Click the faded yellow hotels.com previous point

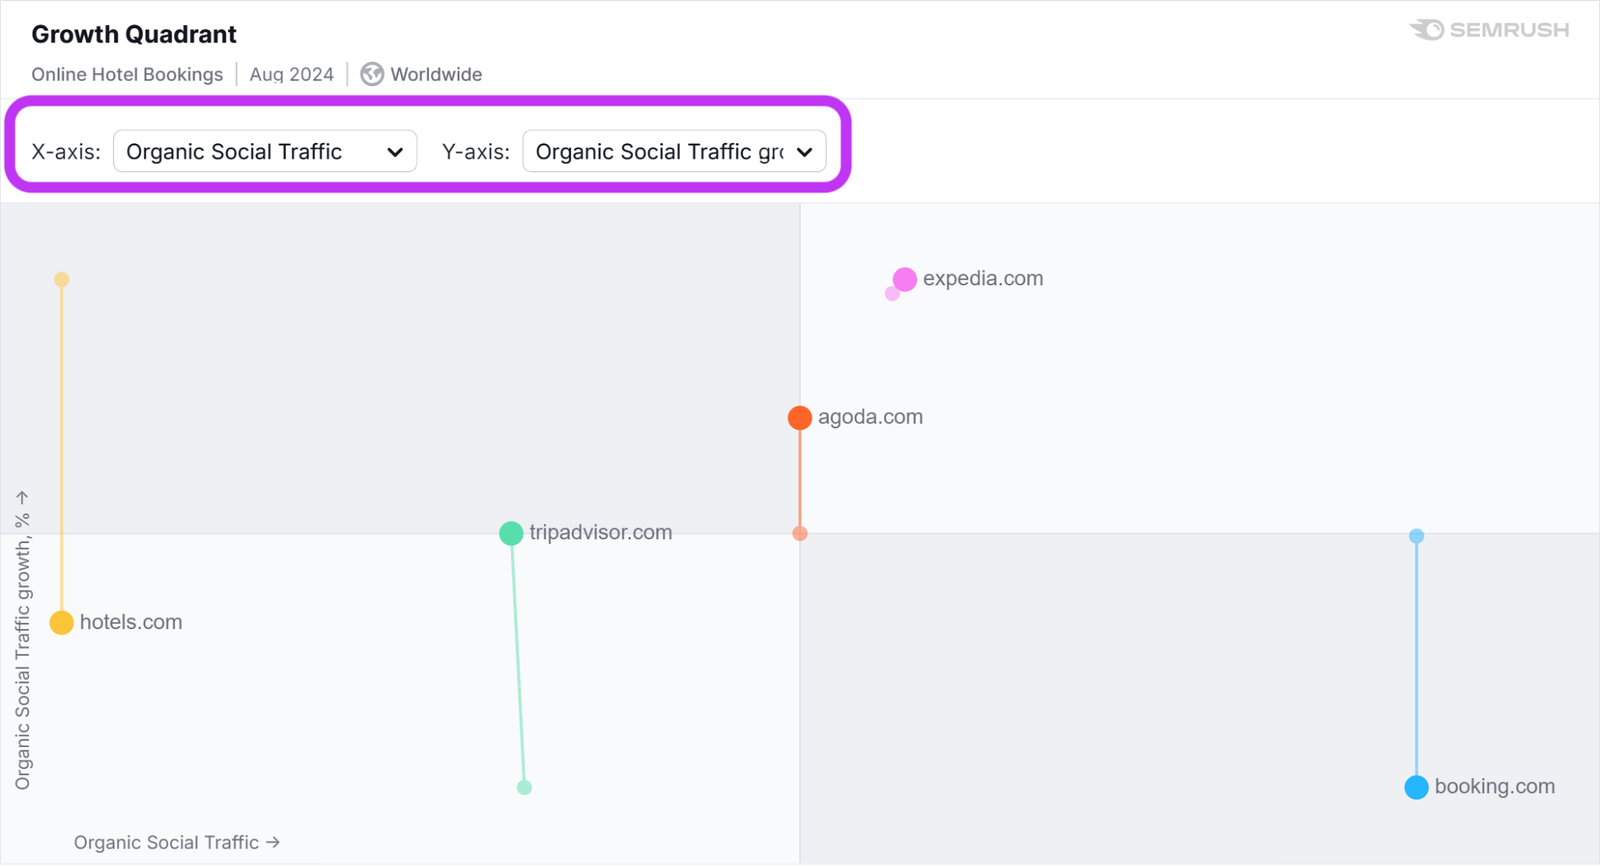[62, 280]
